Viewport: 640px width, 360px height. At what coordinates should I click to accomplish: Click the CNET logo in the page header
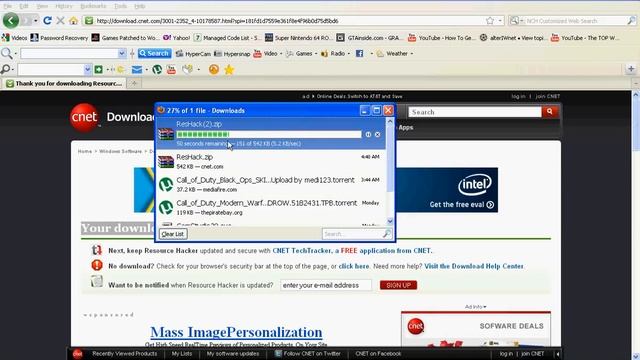tap(84, 118)
